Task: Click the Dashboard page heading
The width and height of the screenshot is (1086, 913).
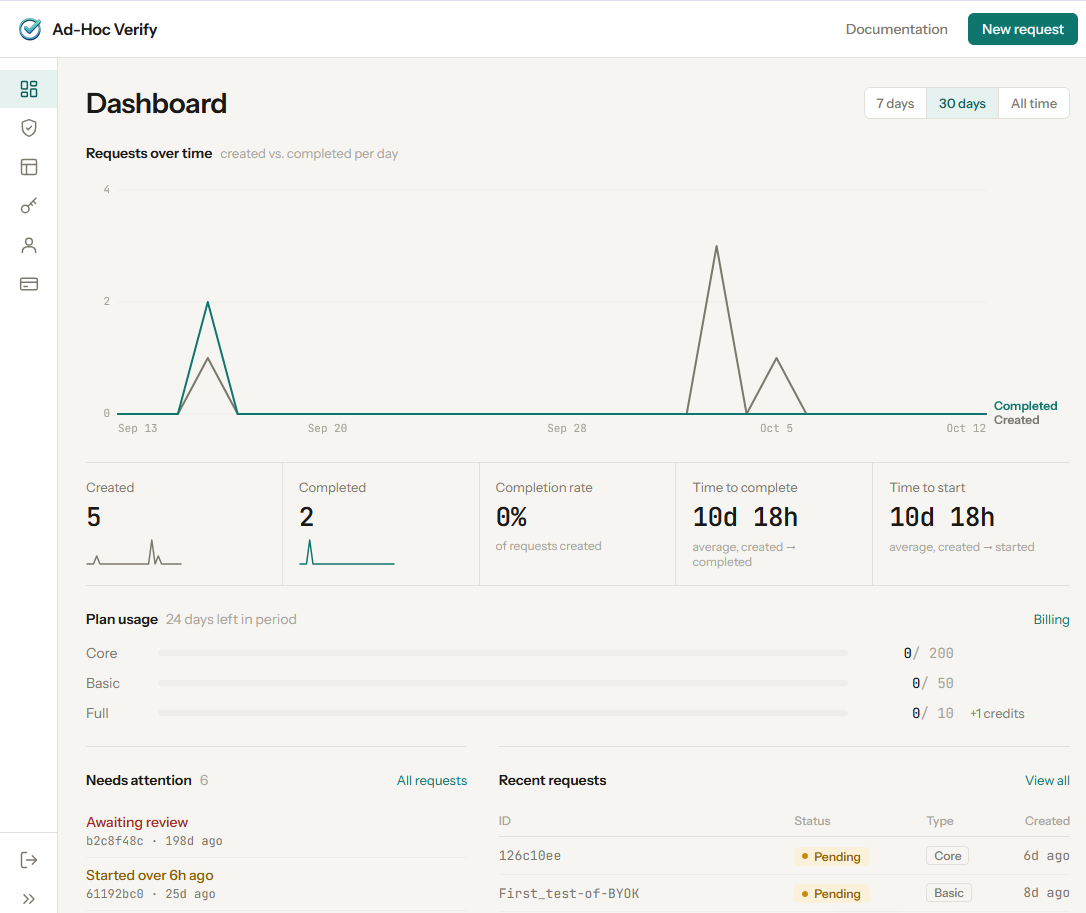Action: click(x=157, y=103)
